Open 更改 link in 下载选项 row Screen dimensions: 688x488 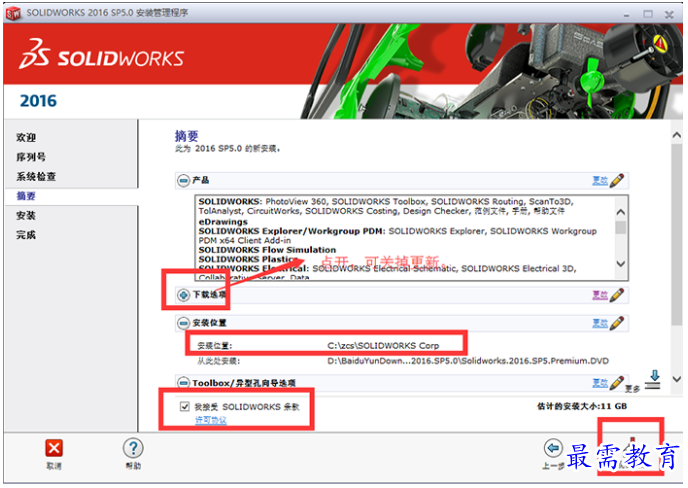600,295
